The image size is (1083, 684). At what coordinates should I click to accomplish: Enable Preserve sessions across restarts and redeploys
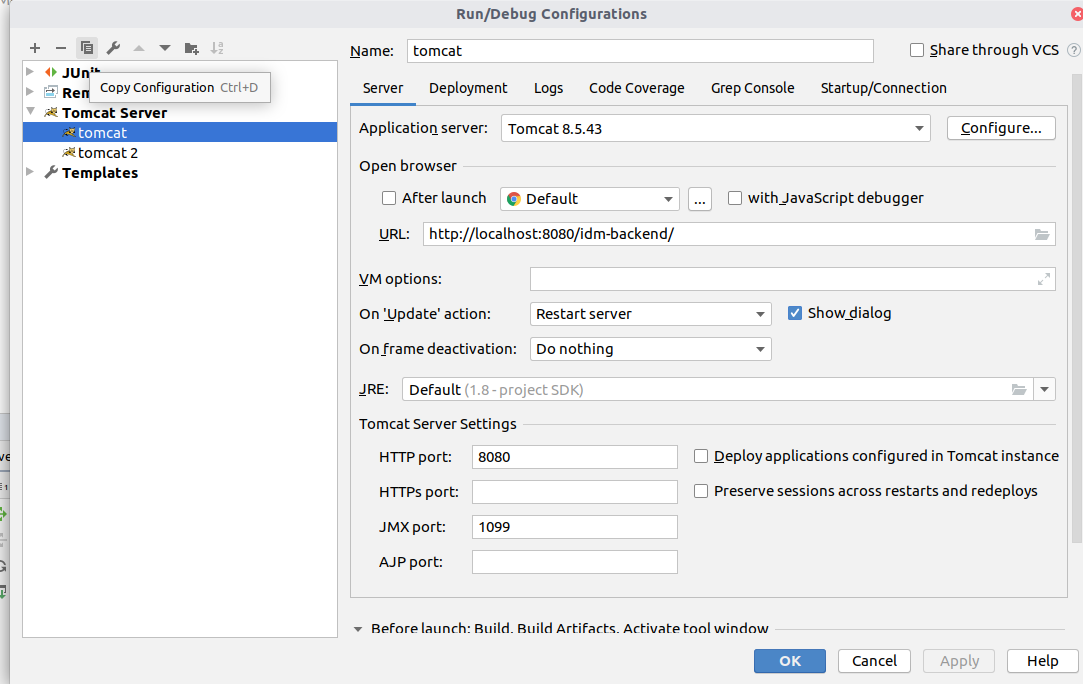(x=701, y=491)
